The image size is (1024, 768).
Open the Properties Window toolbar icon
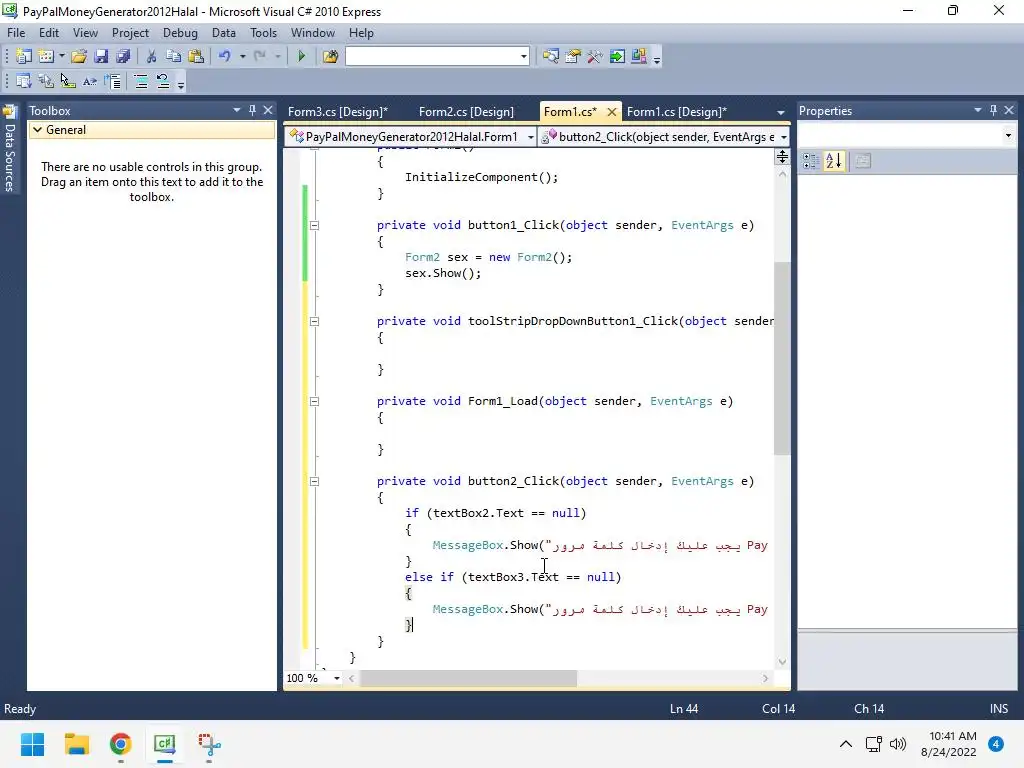pyautogui.click(x=573, y=57)
